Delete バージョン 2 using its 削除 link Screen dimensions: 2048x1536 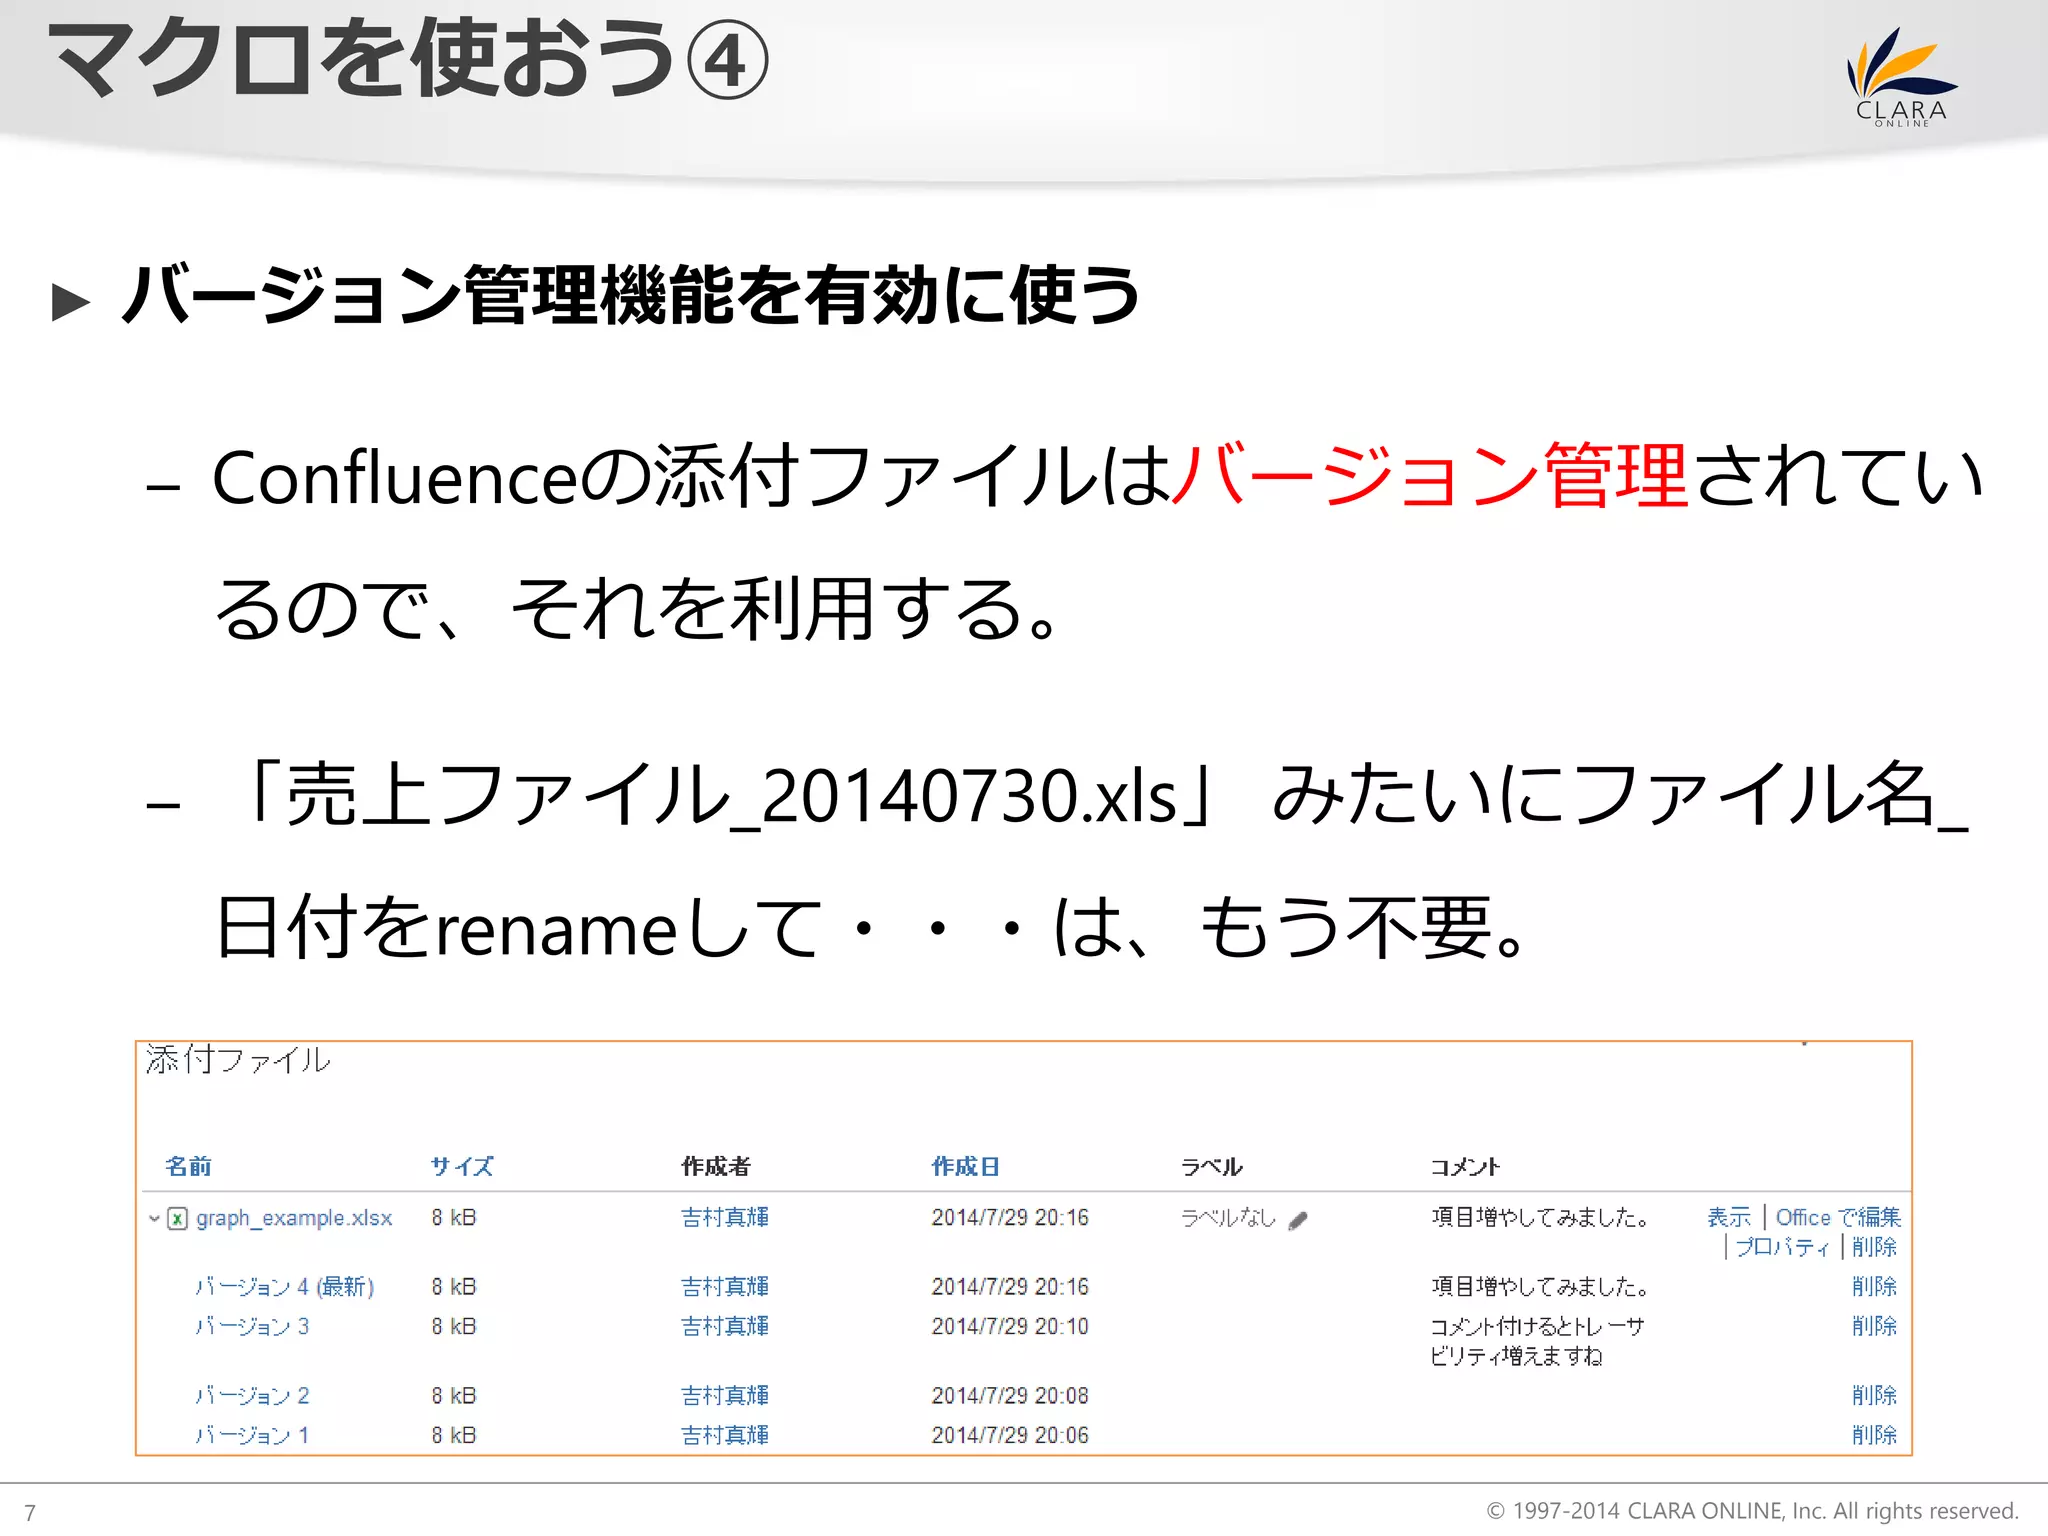coord(1874,1396)
